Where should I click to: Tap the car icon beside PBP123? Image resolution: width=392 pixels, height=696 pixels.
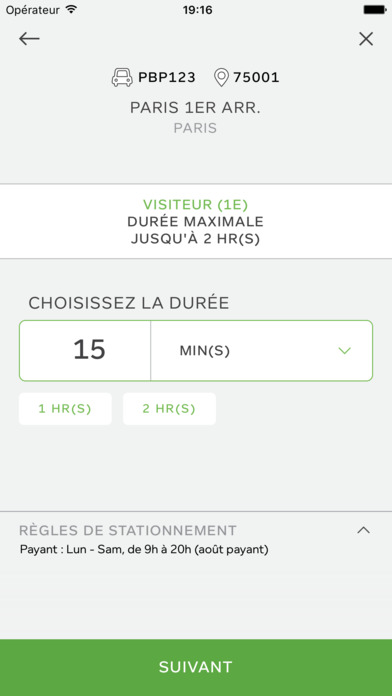122,77
